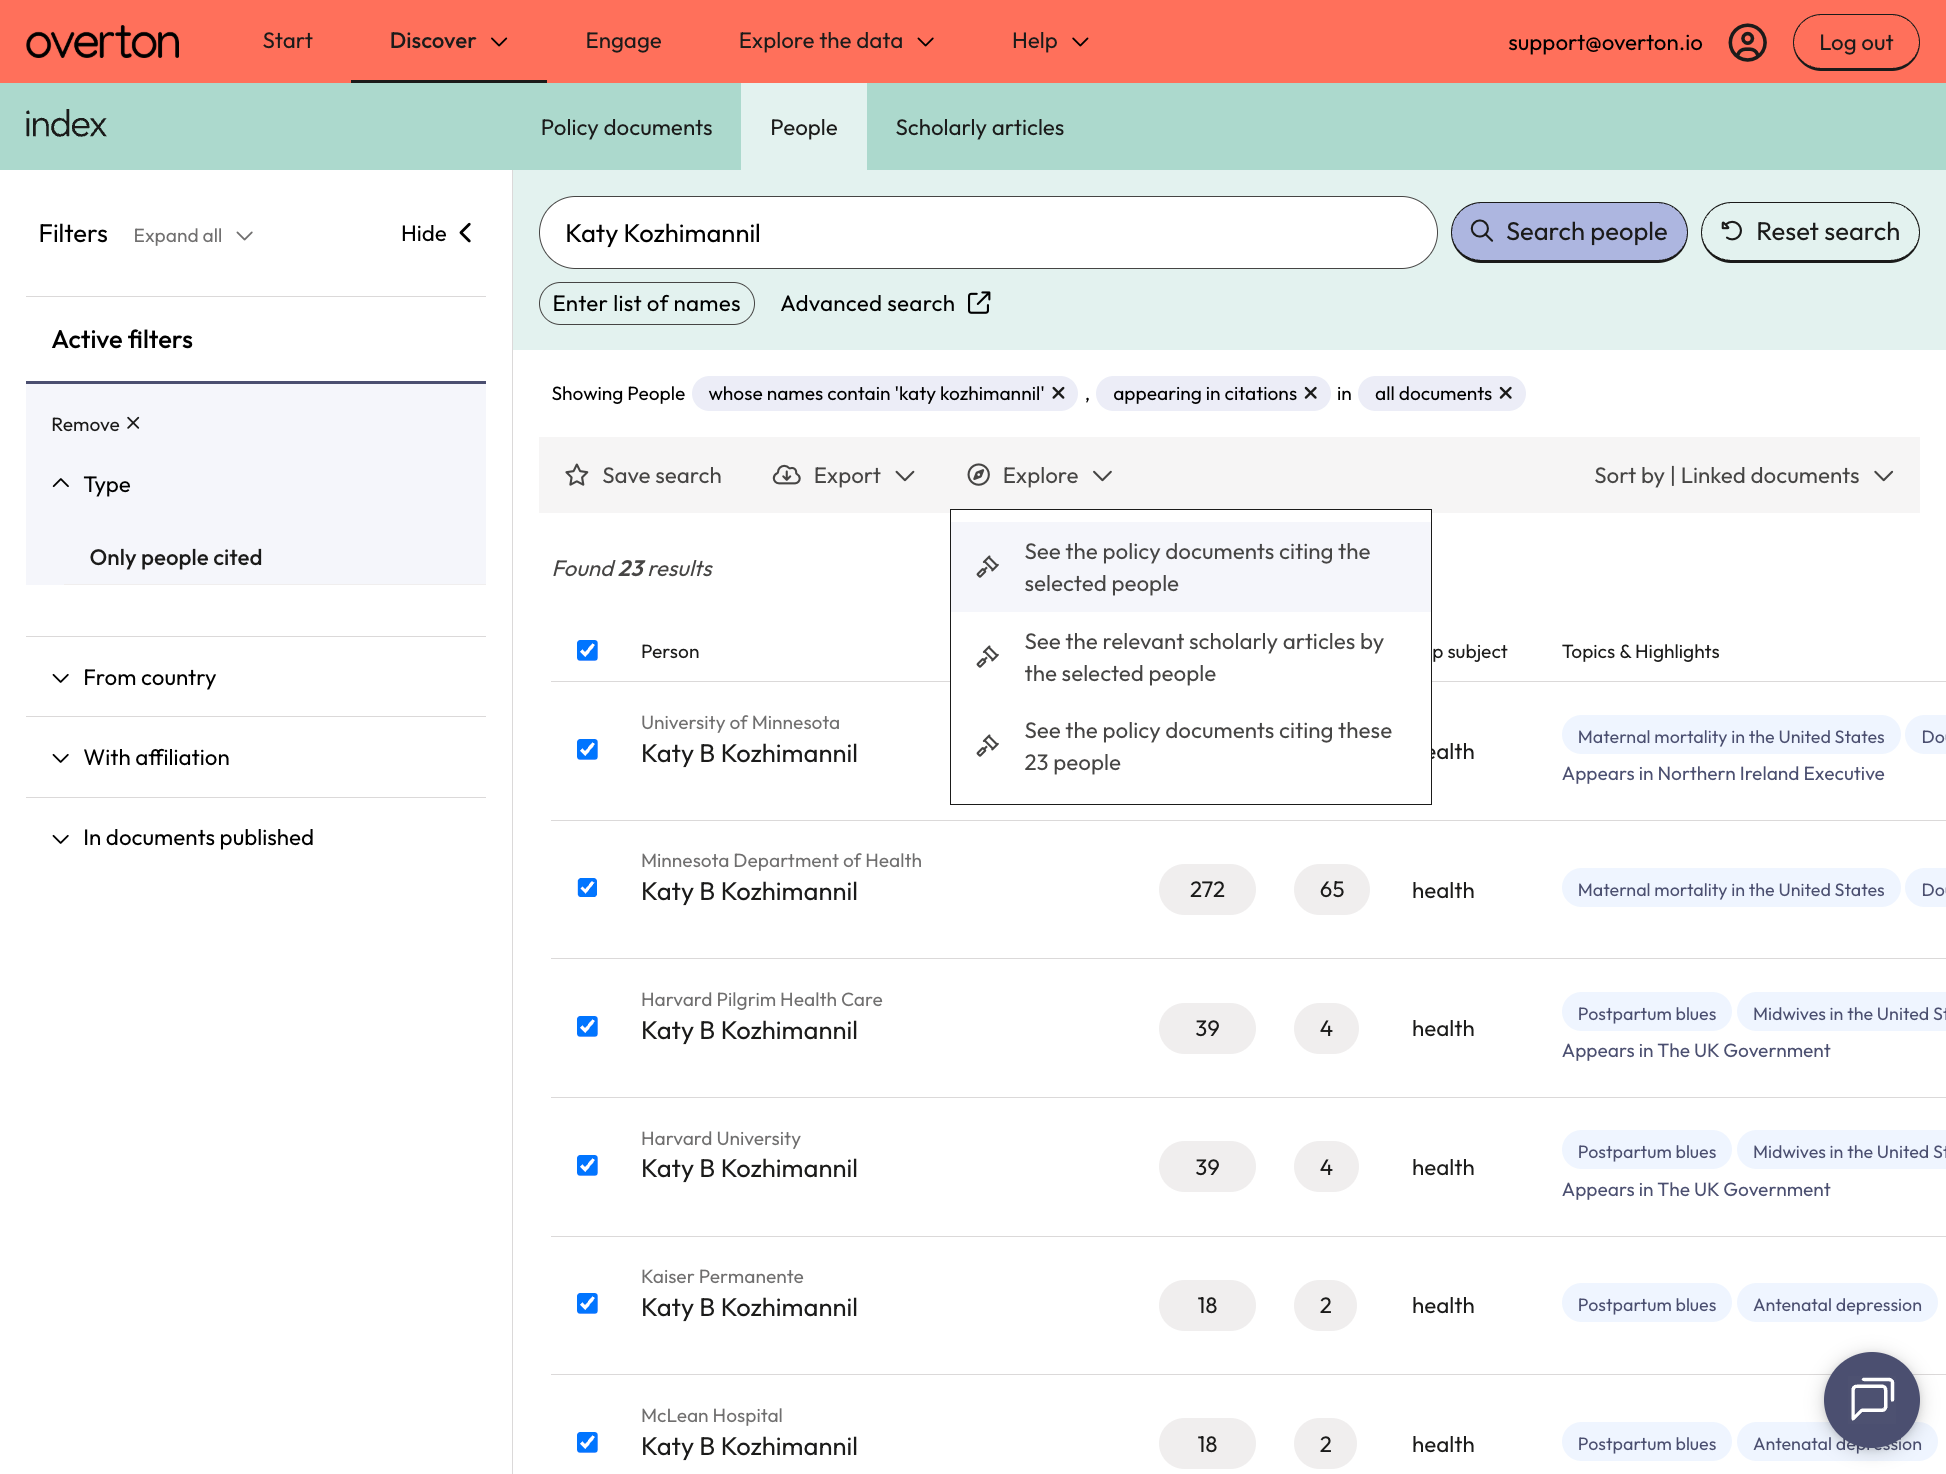Click the 'Maternal mortality in the United States' tag in the University of Minnesota row
1946x1474 pixels.
1730,737
